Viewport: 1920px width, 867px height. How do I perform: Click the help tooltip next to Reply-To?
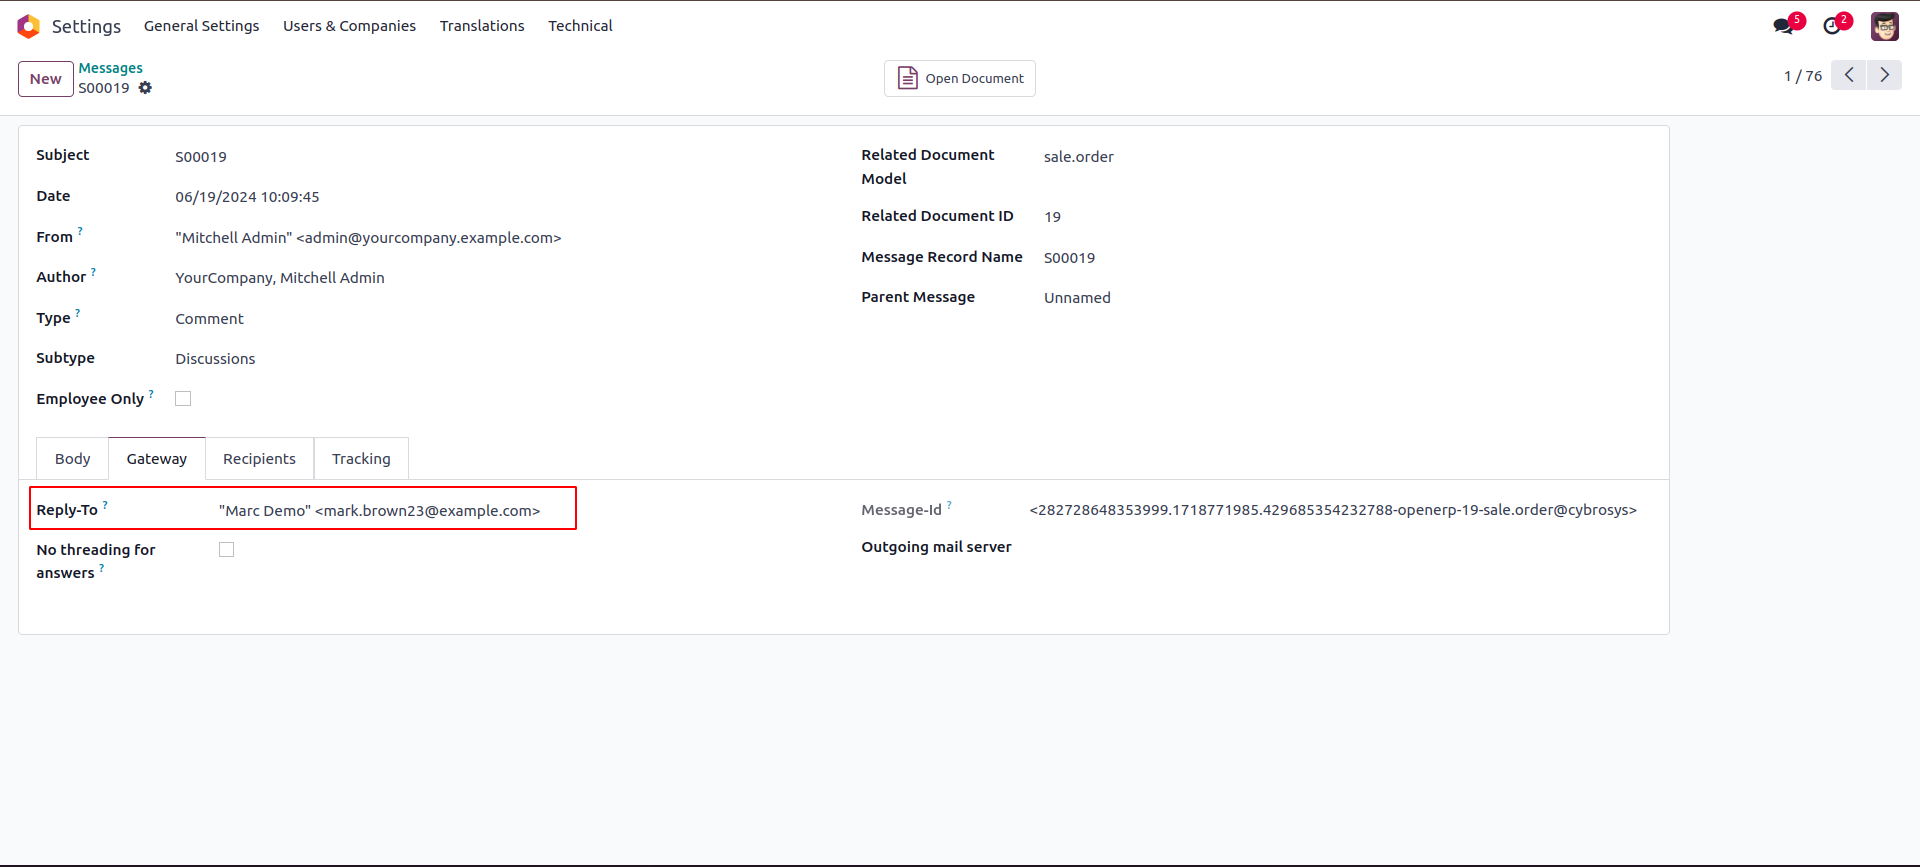(105, 504)
